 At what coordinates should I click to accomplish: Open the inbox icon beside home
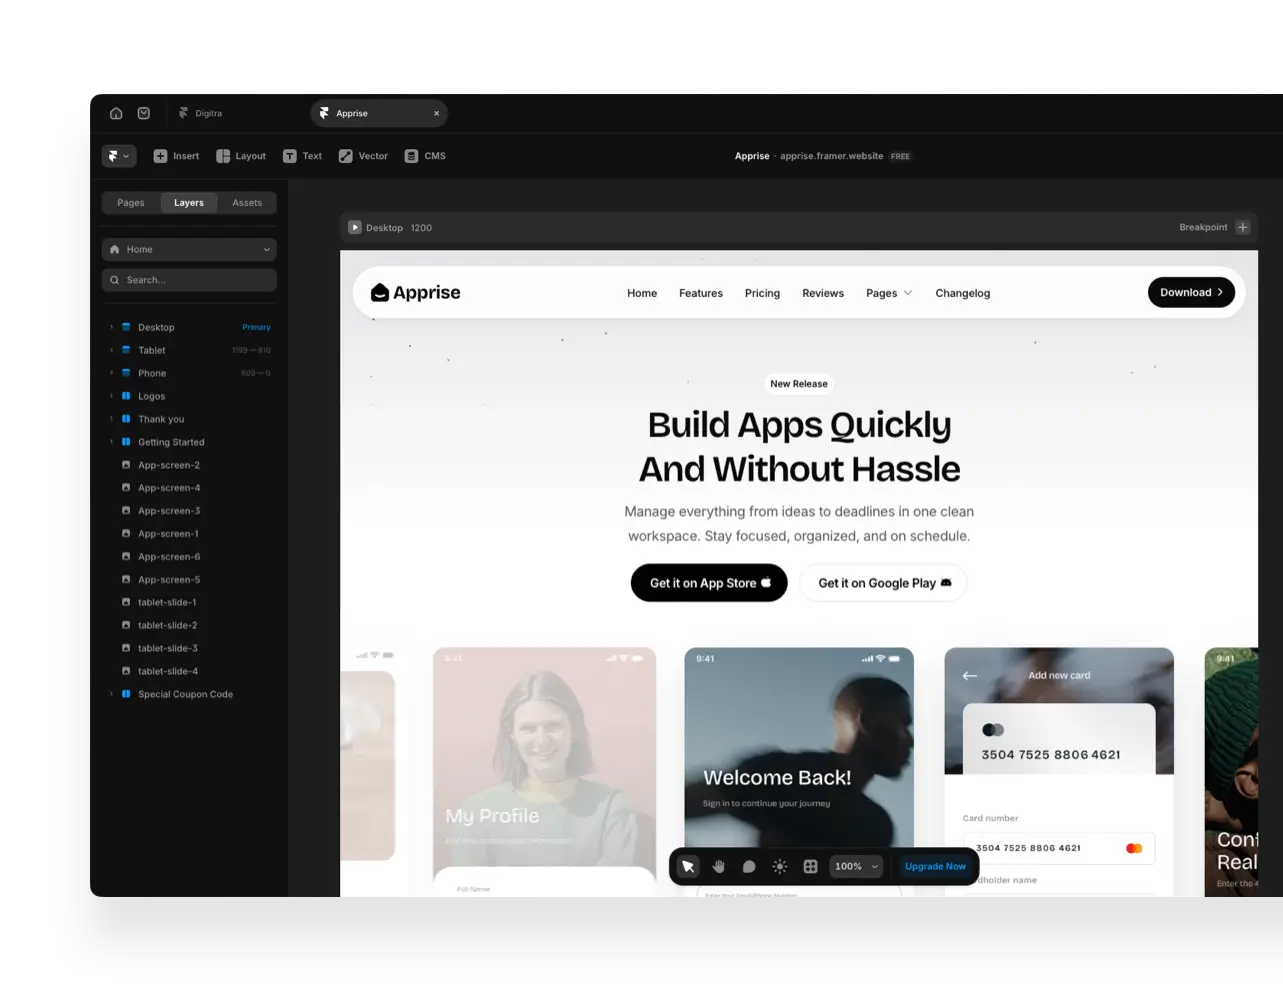pyautogui.click(x=144, y=113)
